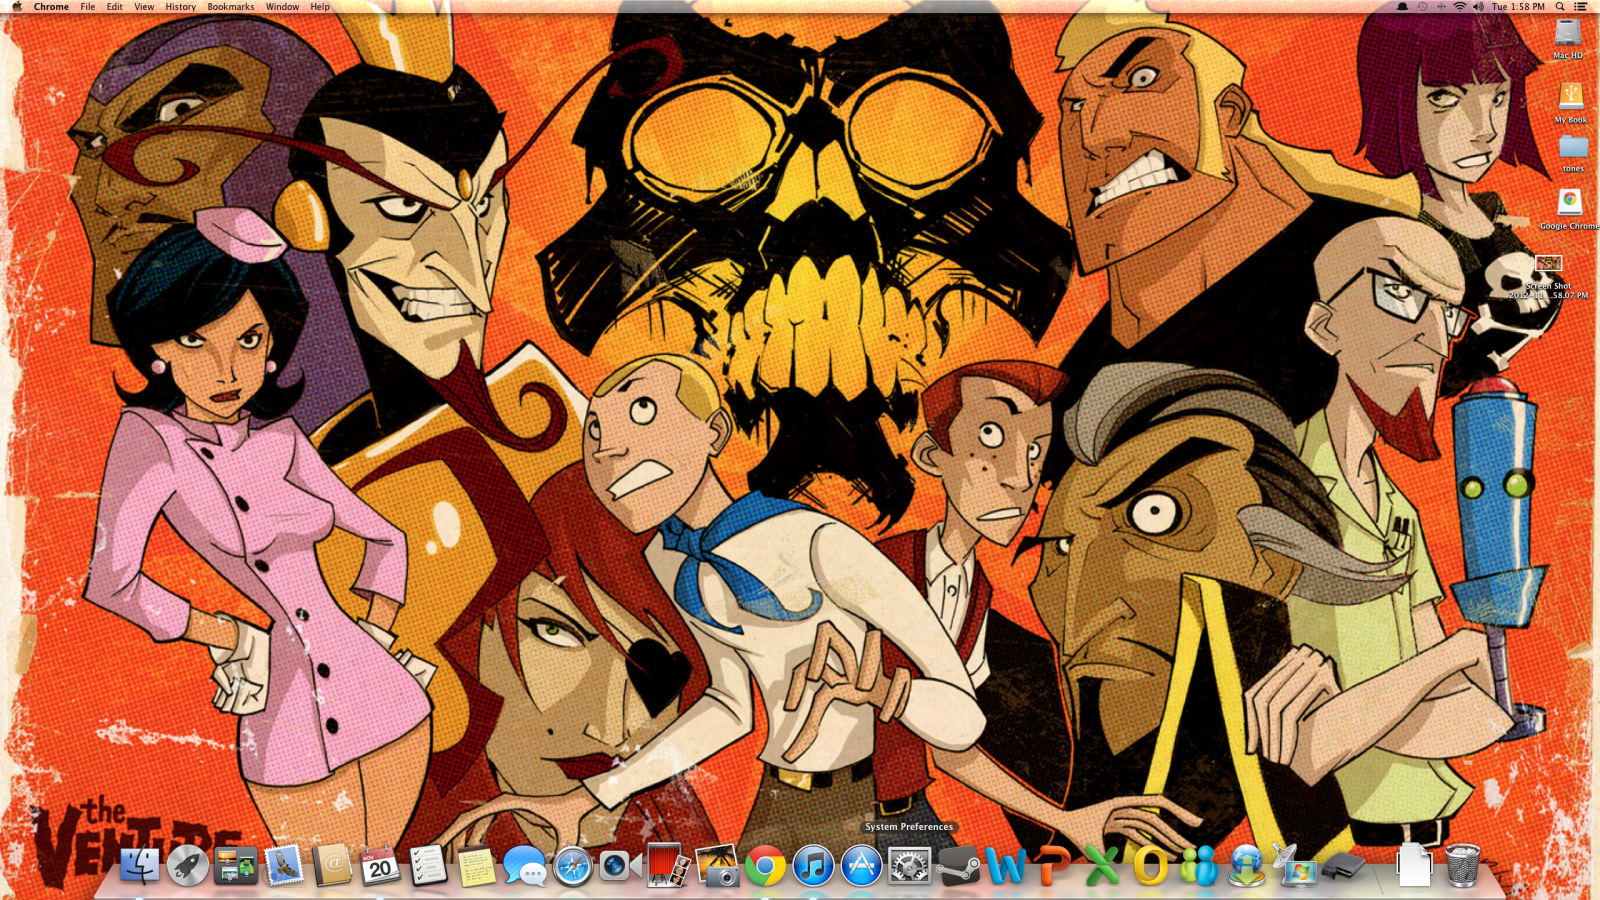Open PowerPoint orange P icon
1600x900 pixels.
coord(1054,866)
